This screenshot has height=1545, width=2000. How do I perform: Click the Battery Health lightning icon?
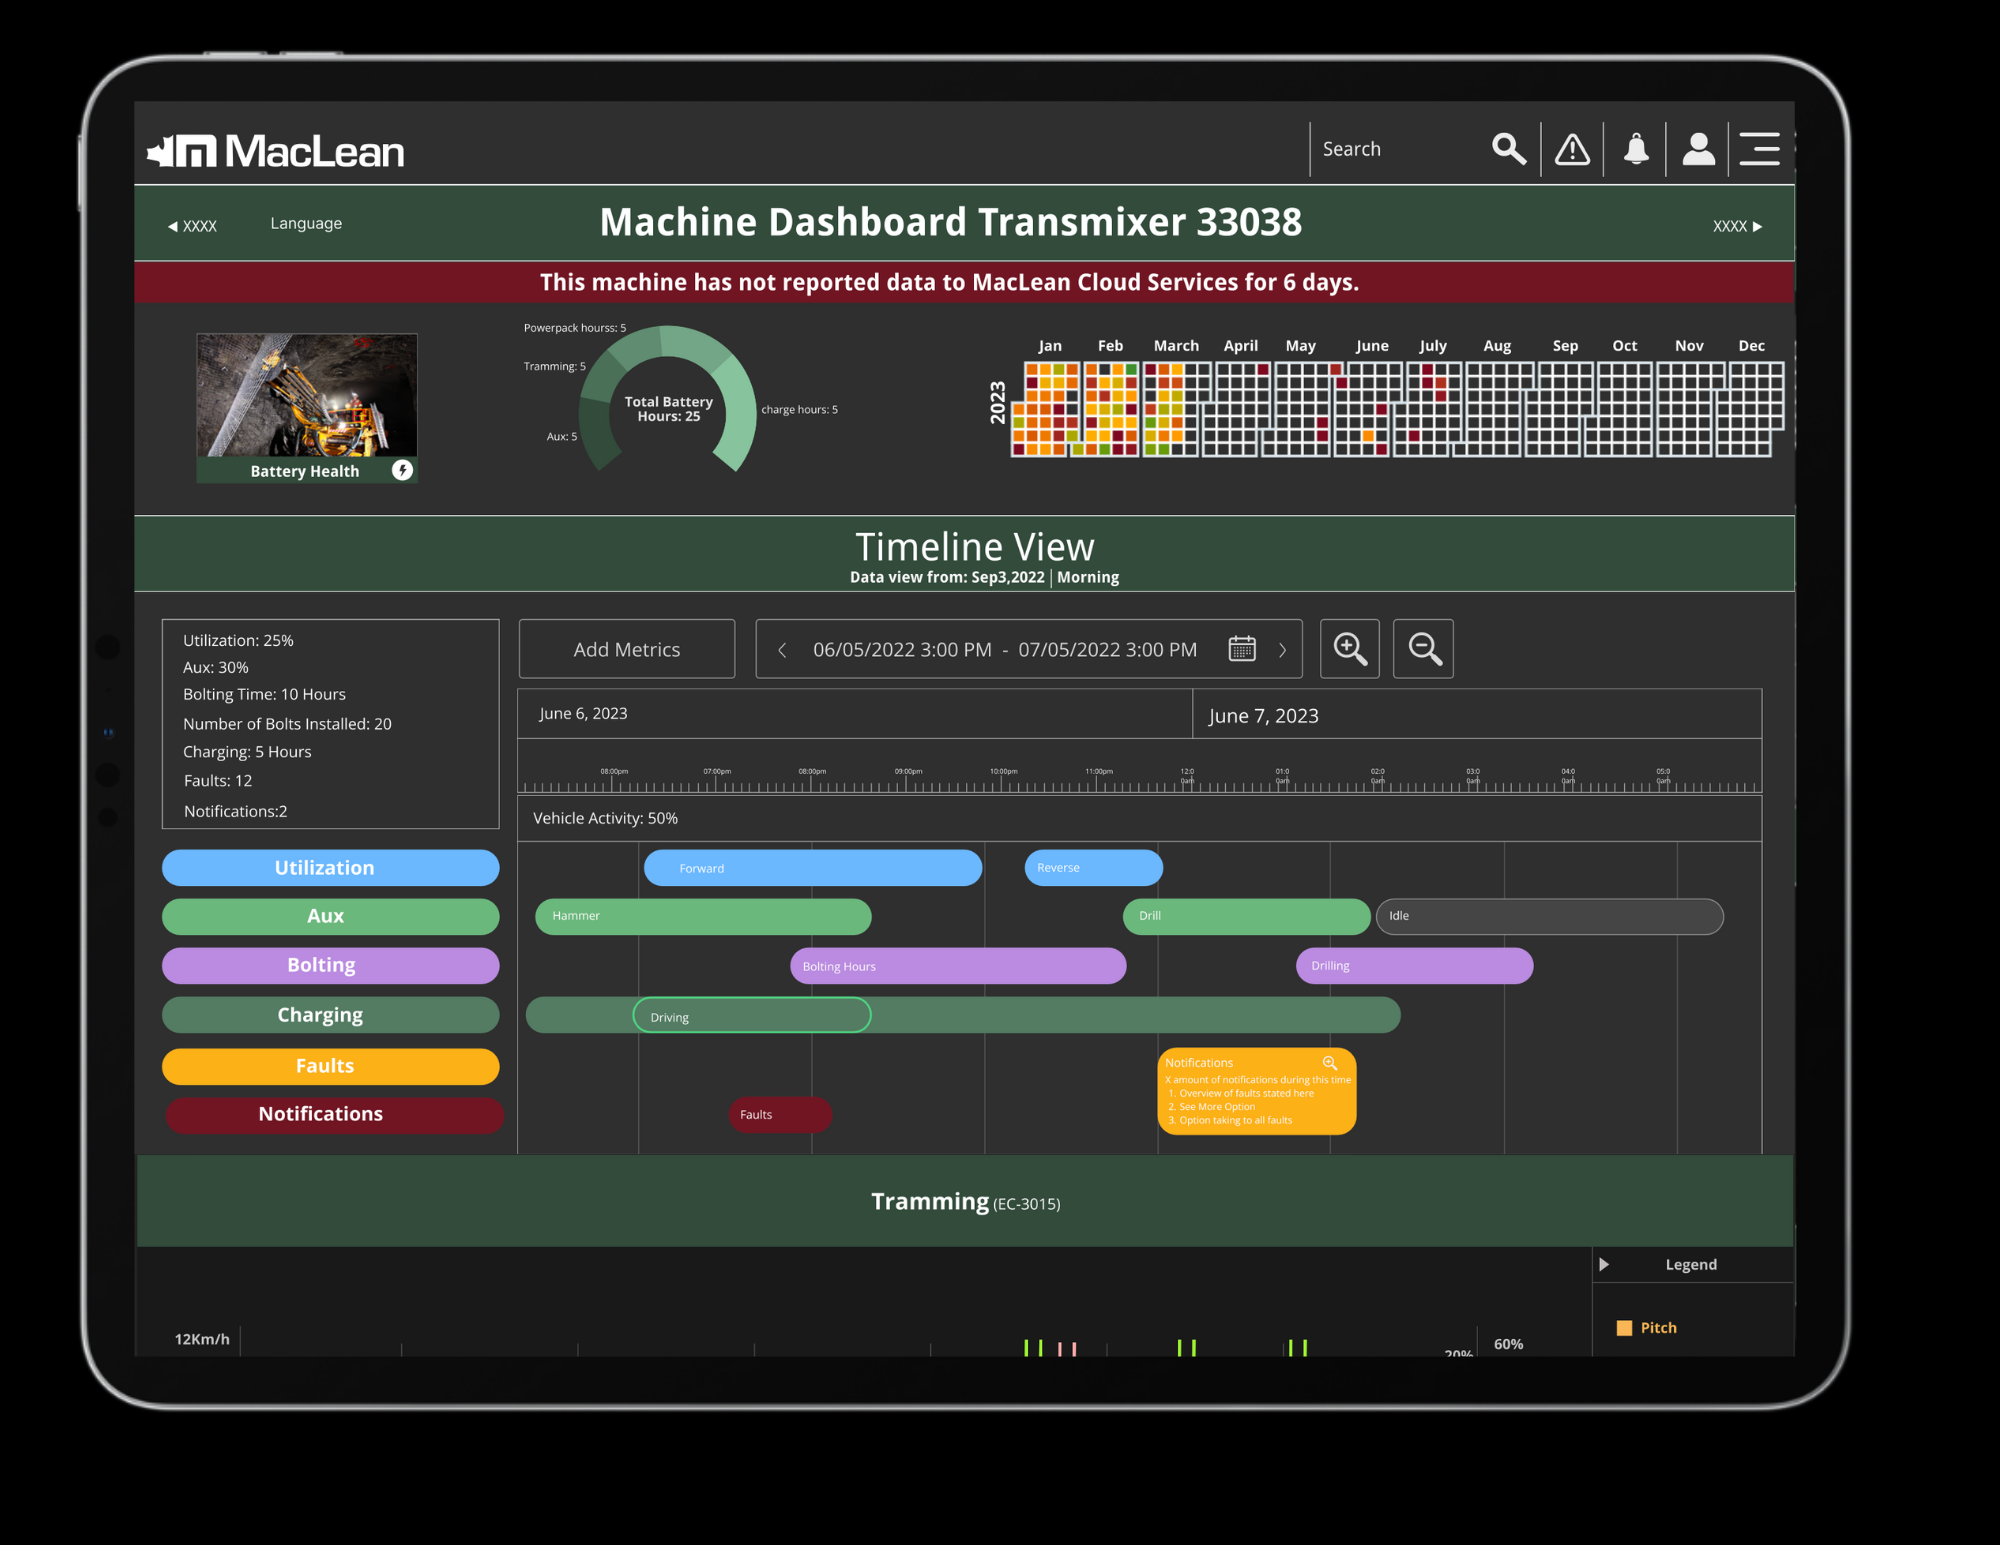pos(402,470)
